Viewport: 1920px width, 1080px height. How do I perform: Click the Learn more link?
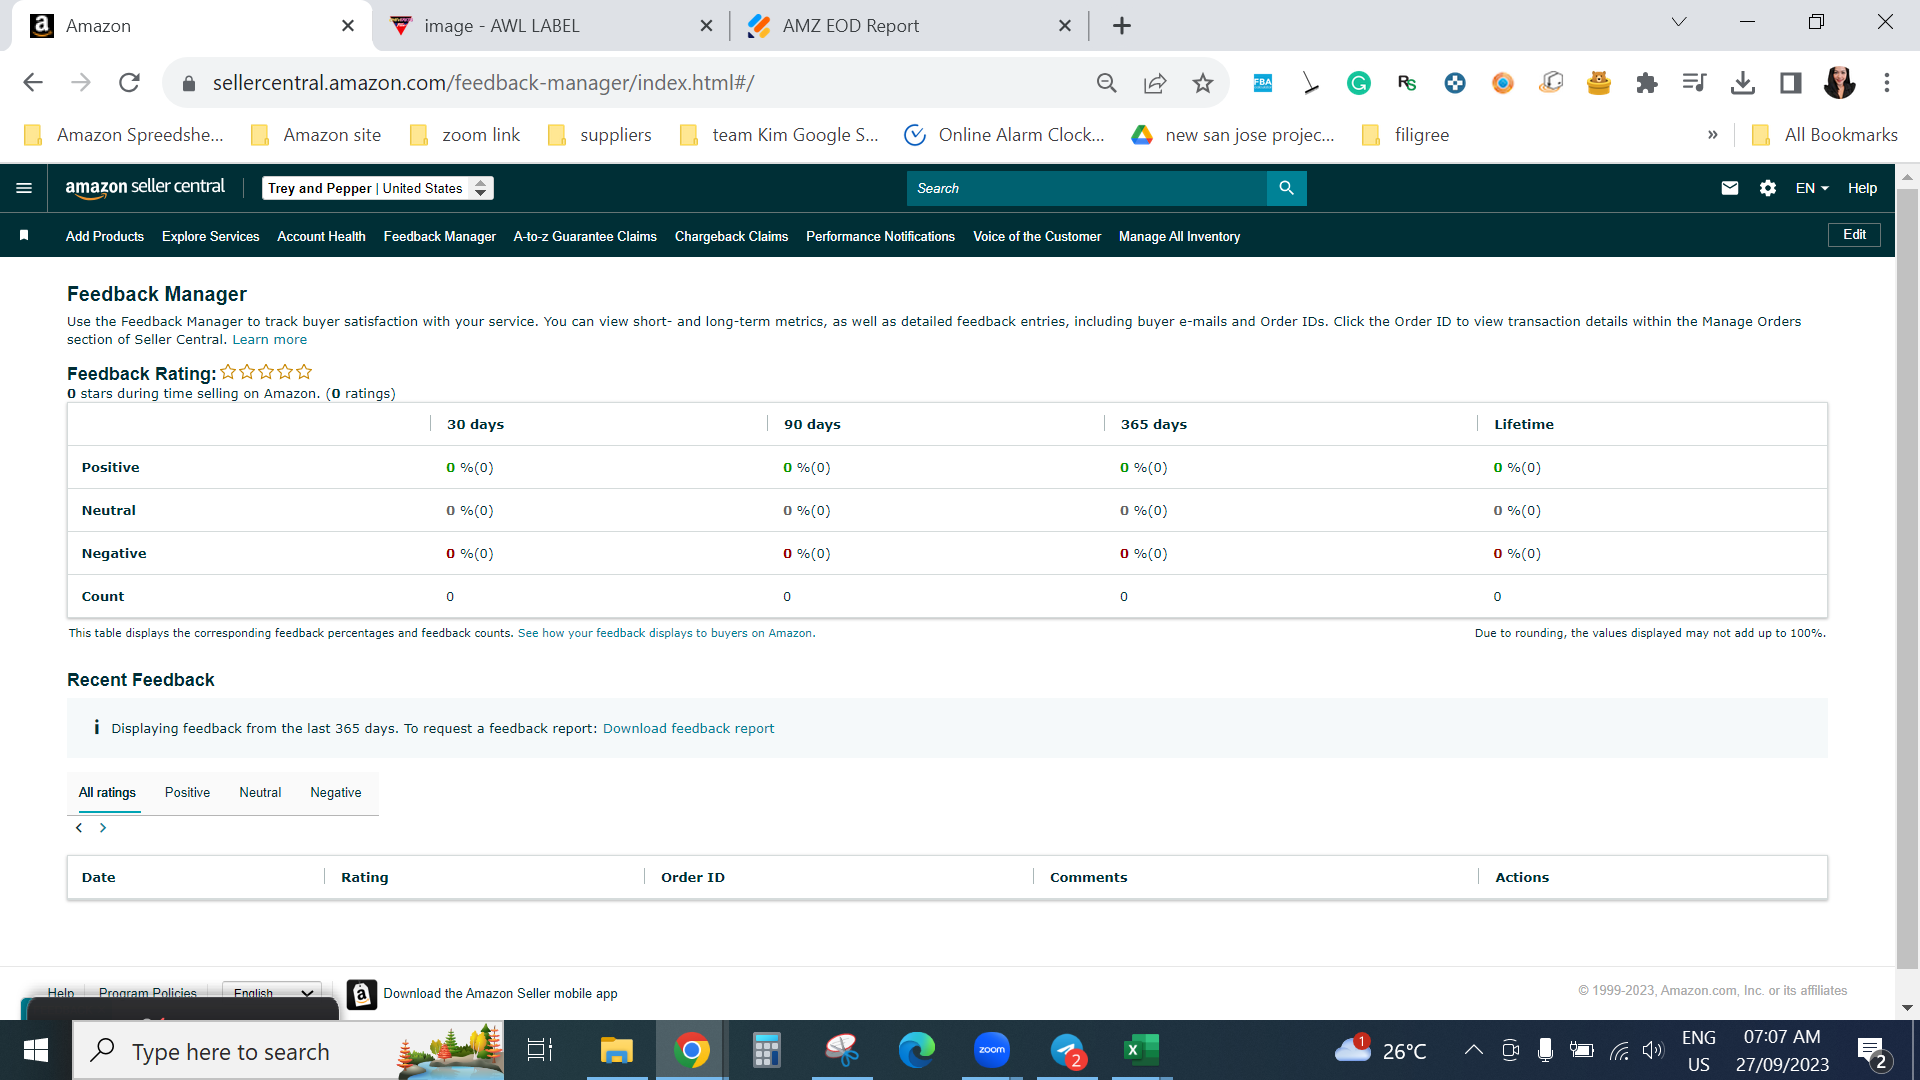[x=270, y=340]
